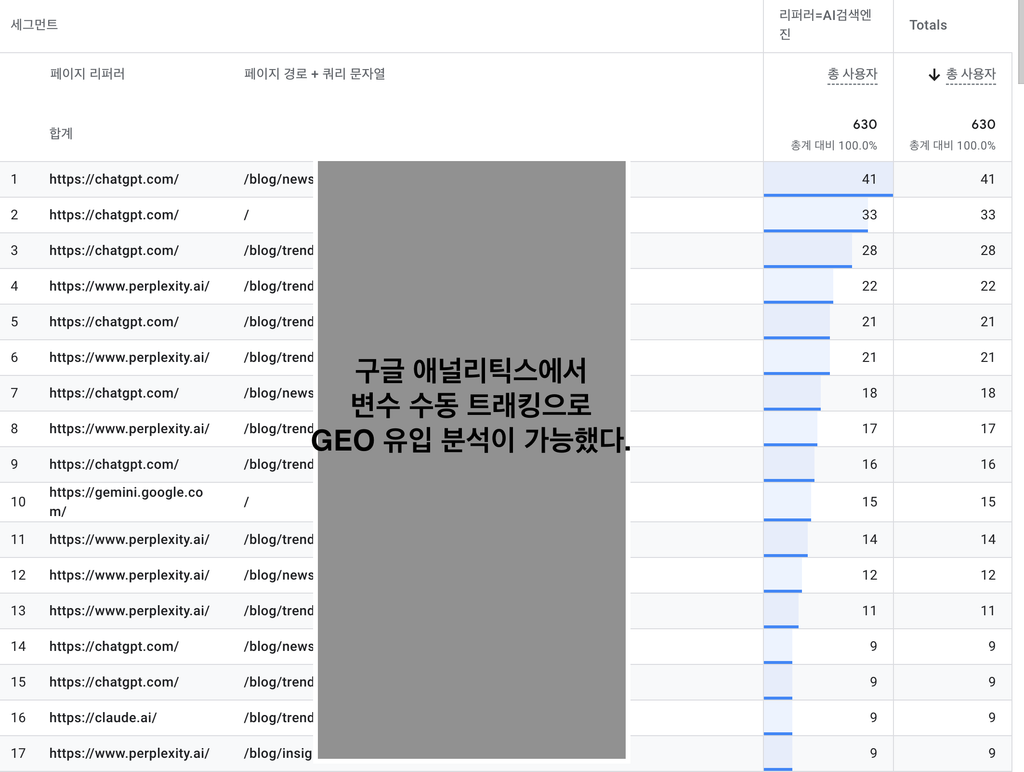Click row 2 referrer https://chatgpt.com/

(114, 215)
